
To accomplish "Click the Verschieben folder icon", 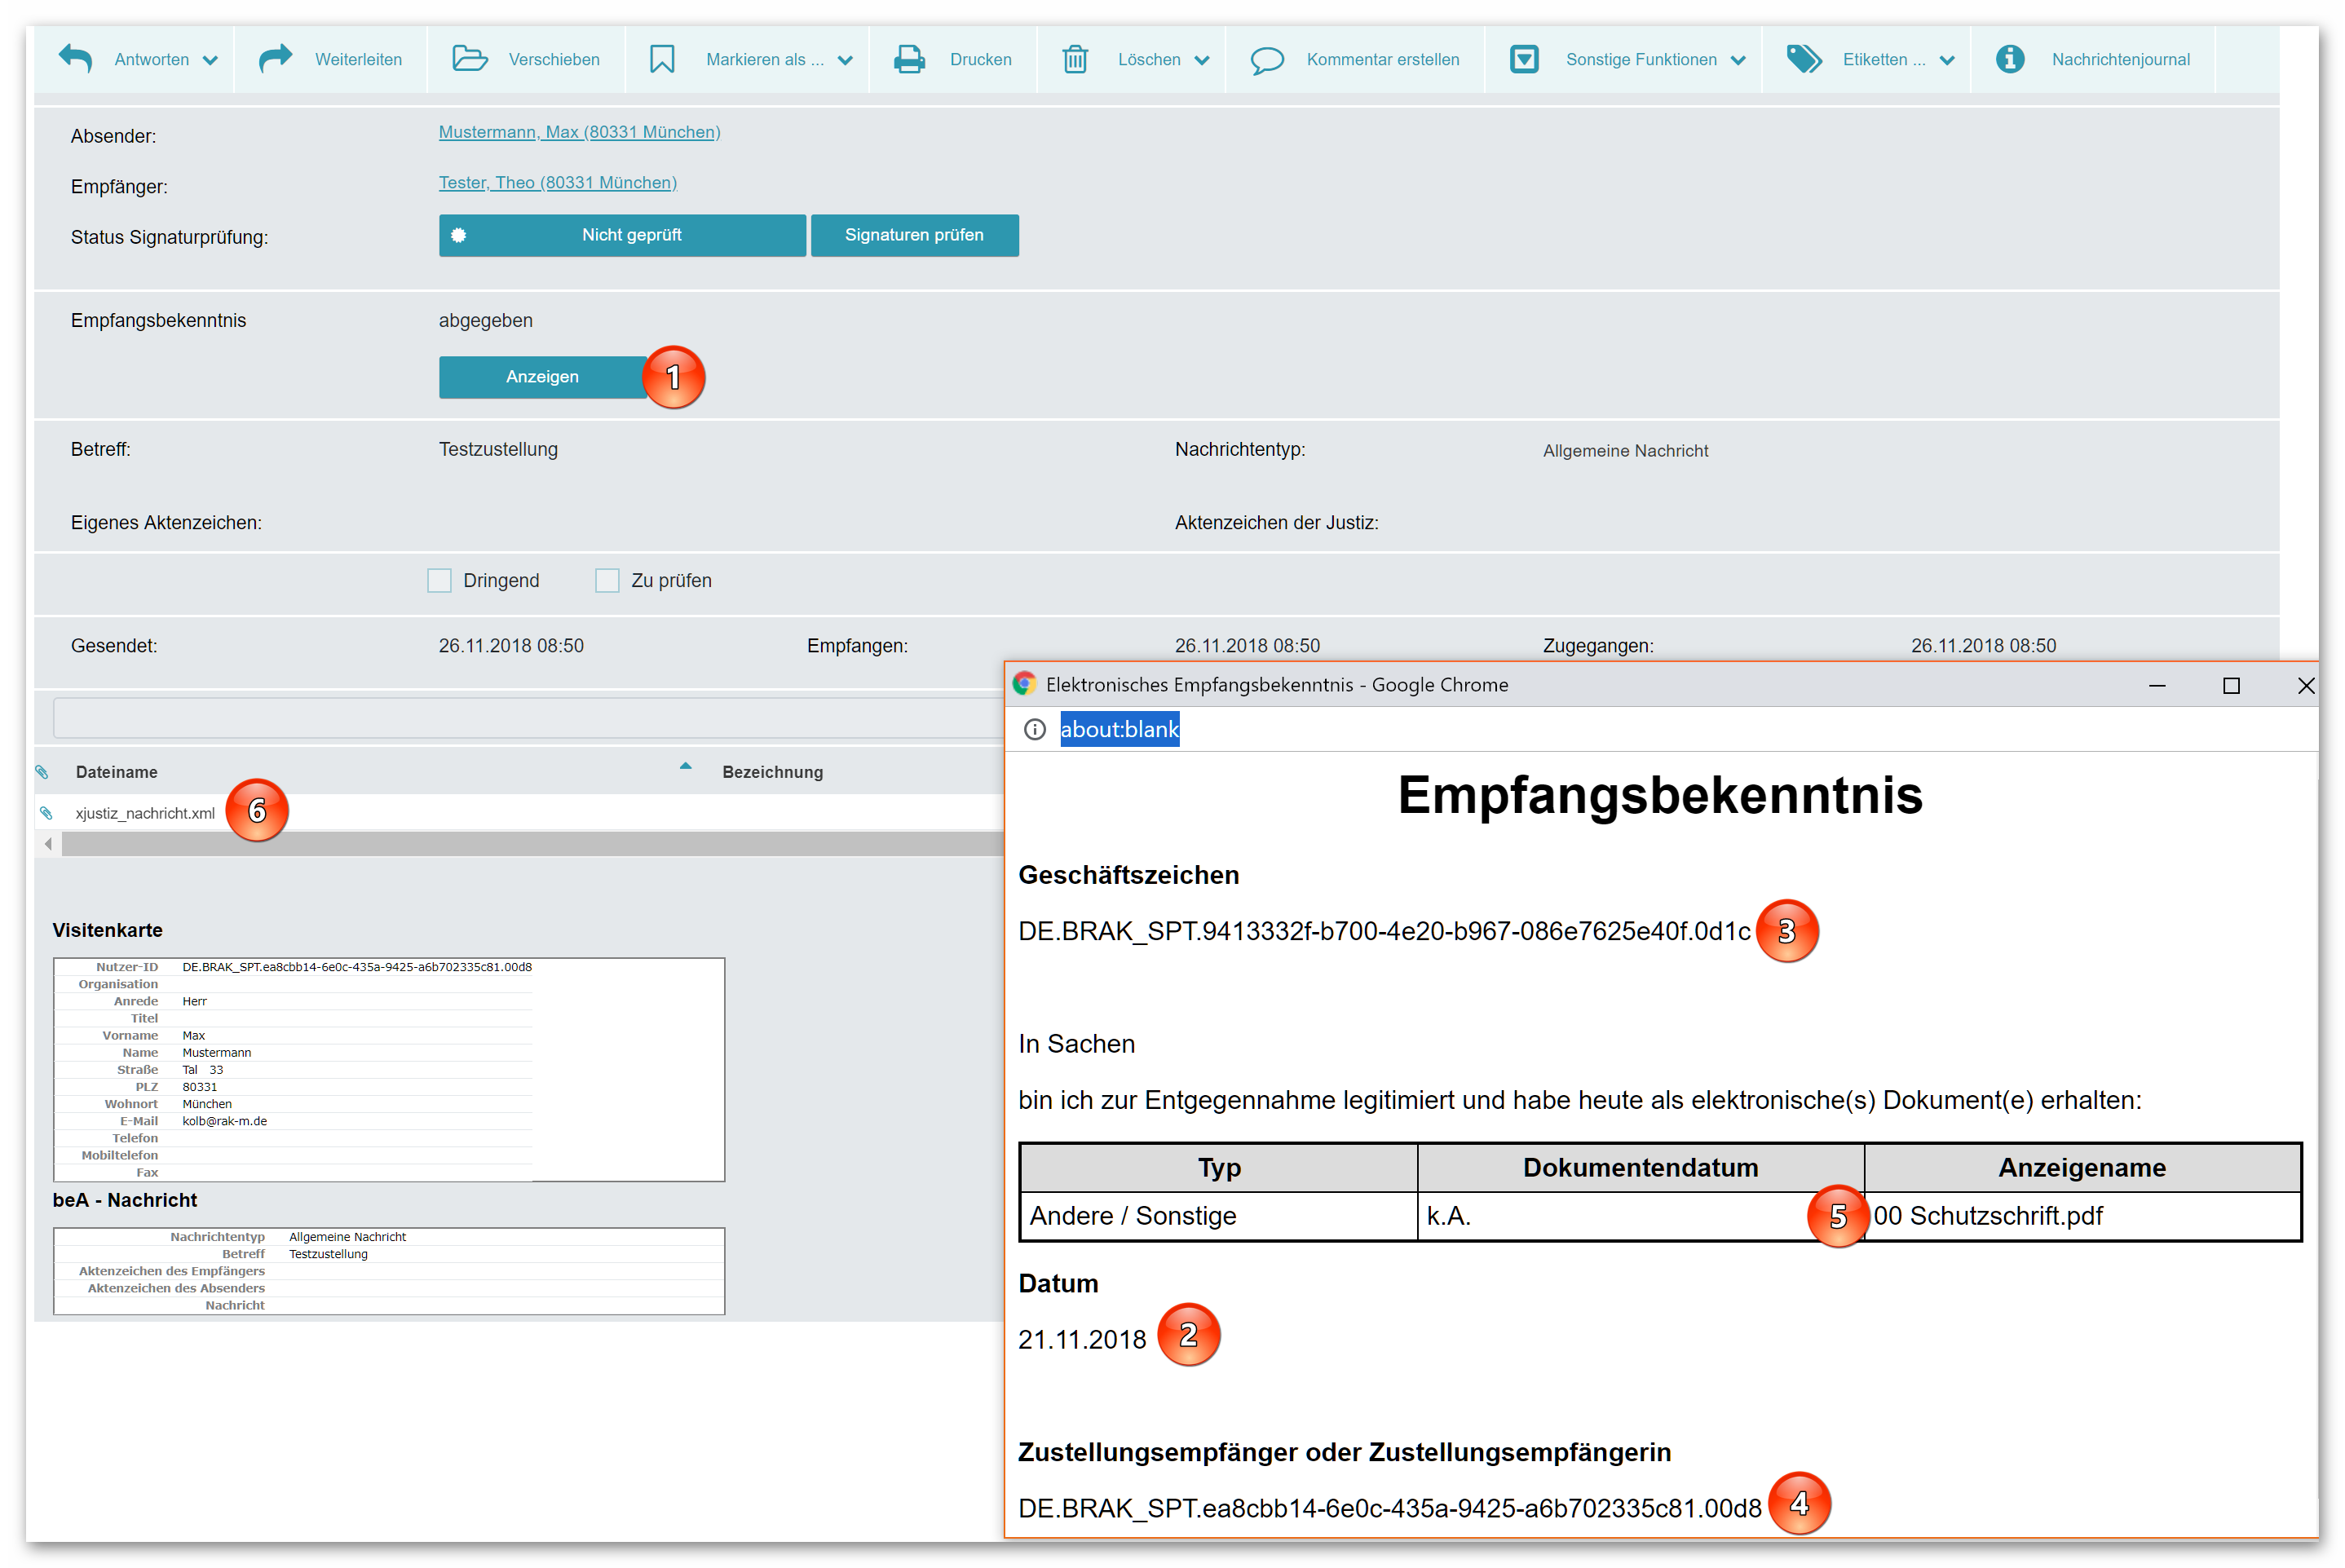I will click(469, 59).
